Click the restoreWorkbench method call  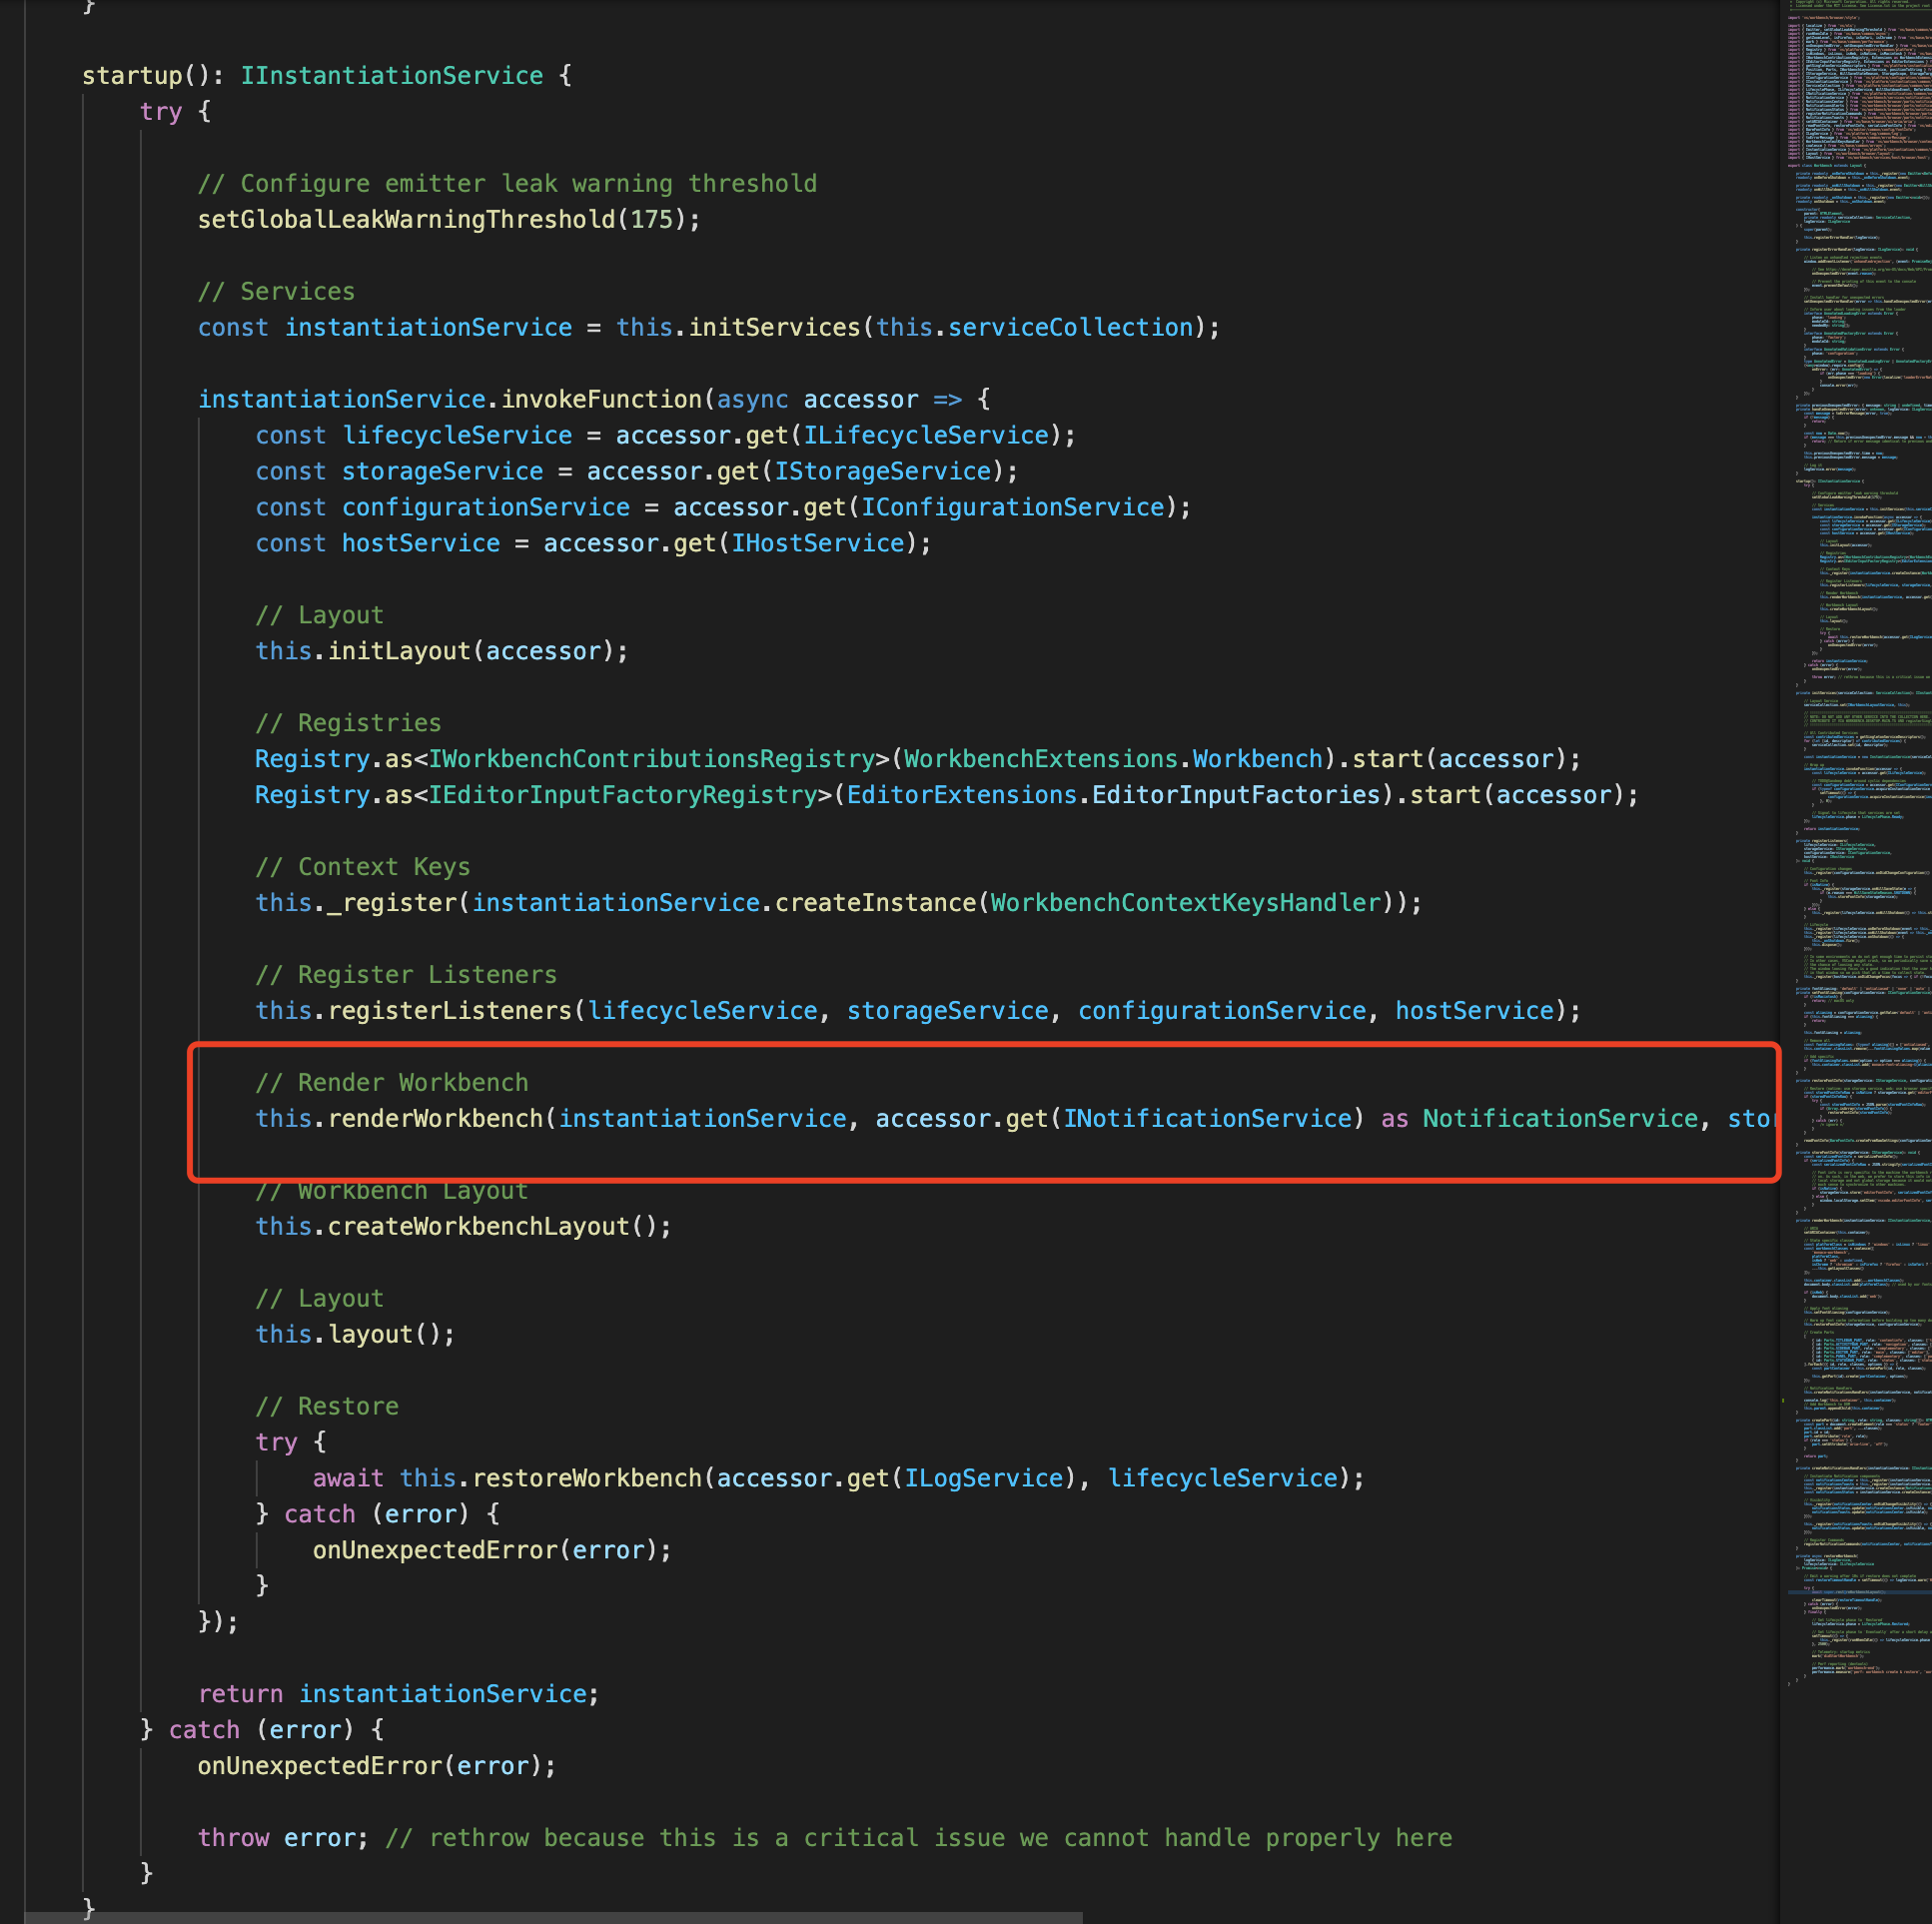[587, 1479]
